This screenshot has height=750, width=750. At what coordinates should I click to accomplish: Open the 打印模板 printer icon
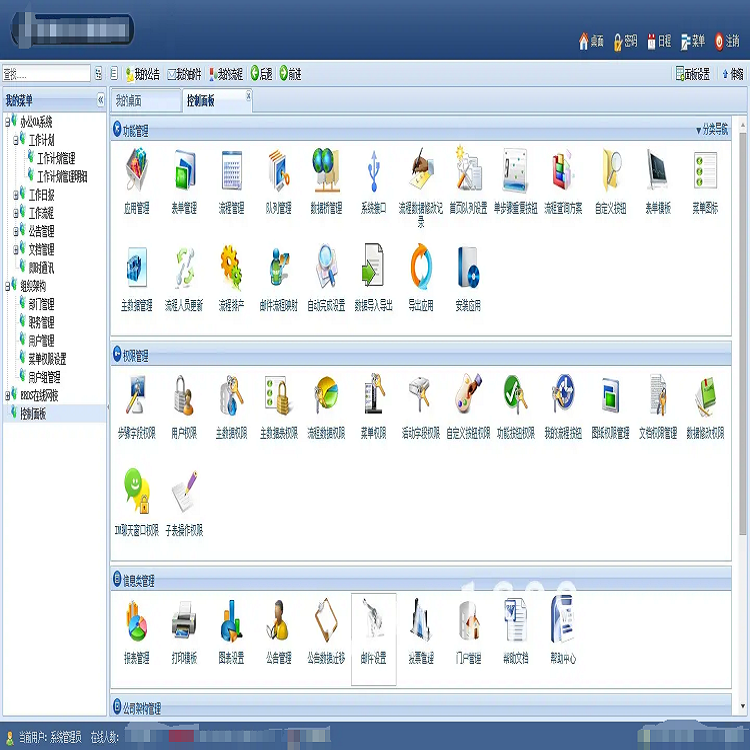coord(183,622)
